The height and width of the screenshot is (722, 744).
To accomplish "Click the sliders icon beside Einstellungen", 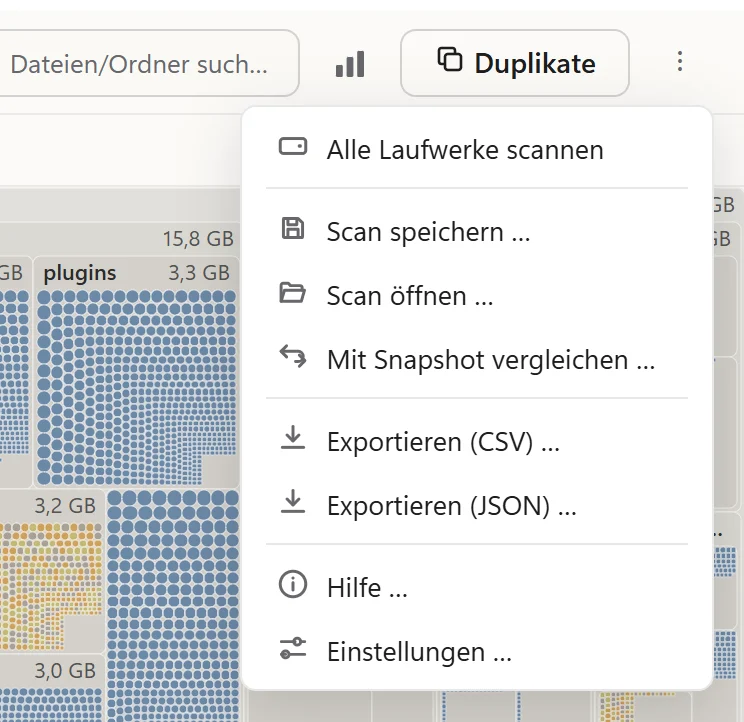I will 293,648.
